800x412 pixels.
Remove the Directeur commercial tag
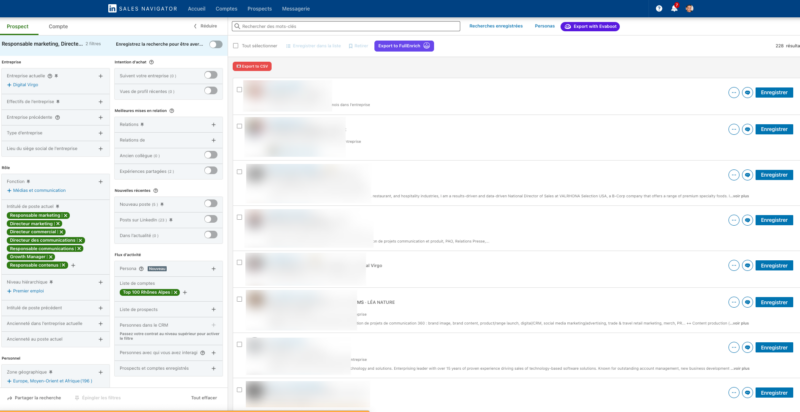tap(61, 232)
